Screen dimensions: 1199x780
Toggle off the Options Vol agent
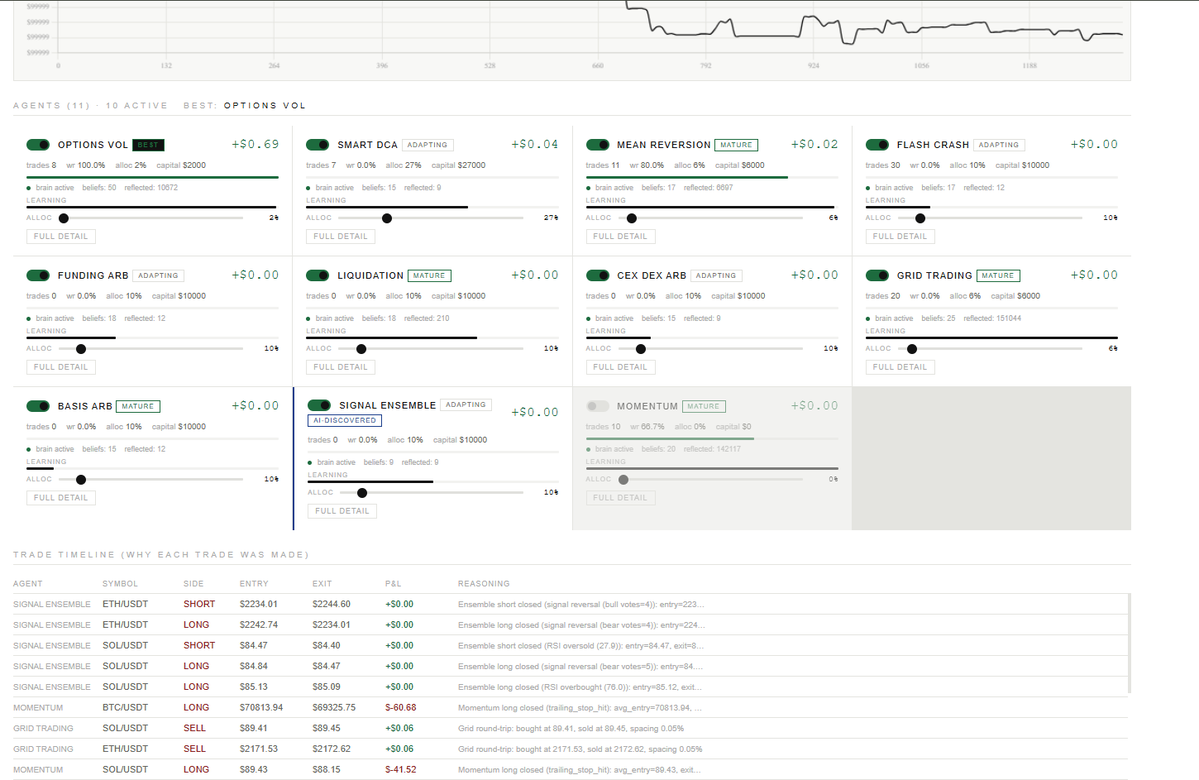(x=37, y=145)
